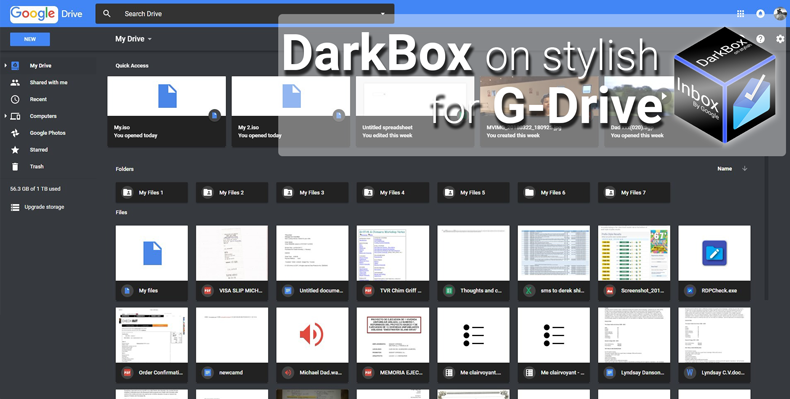Screen dimensions: 790x399
Task: Click the Shared with me people icon
Action: point(15,83)
